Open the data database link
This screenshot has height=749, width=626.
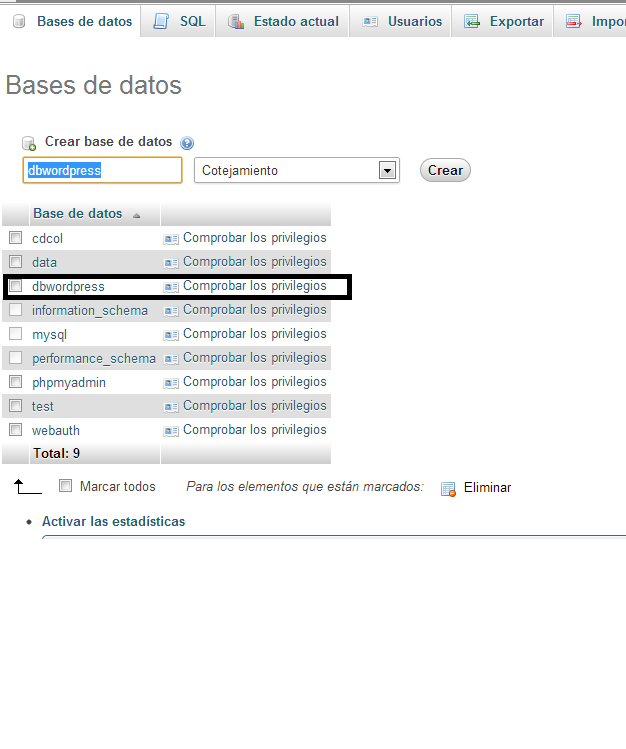click(x=44, y=262)
